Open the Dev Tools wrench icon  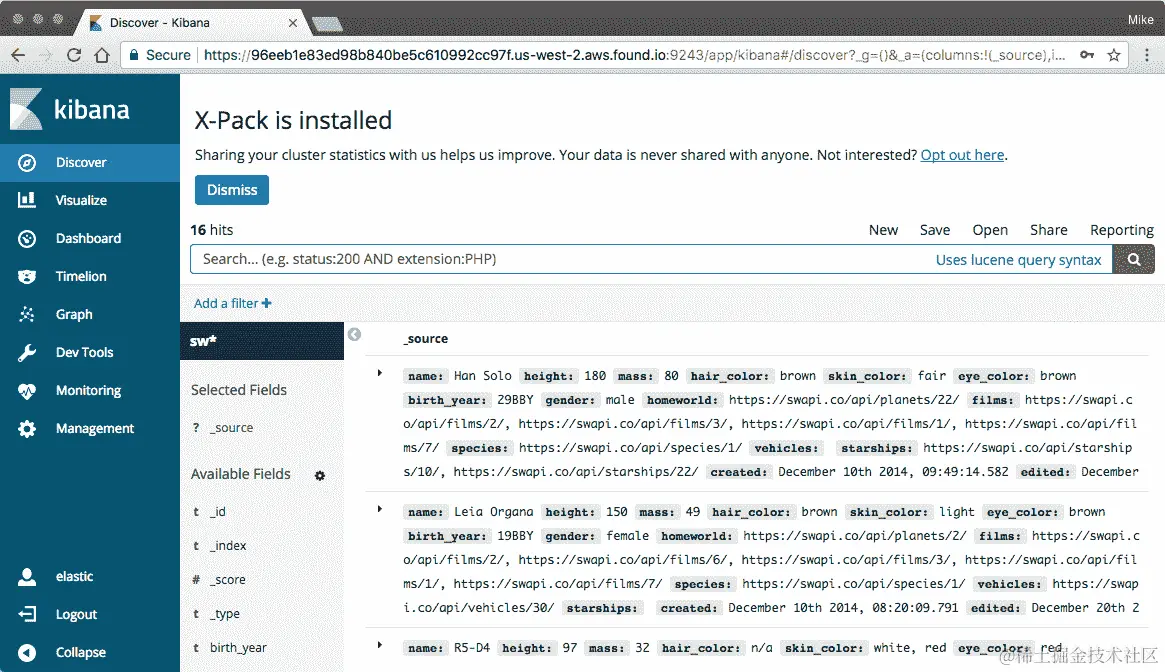(x=27, y=352)
